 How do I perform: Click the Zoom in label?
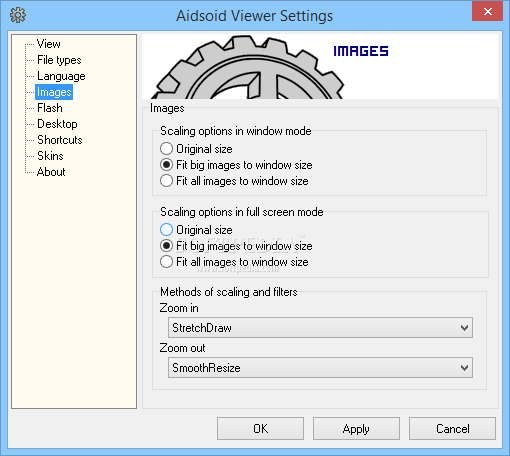(179, 308)
